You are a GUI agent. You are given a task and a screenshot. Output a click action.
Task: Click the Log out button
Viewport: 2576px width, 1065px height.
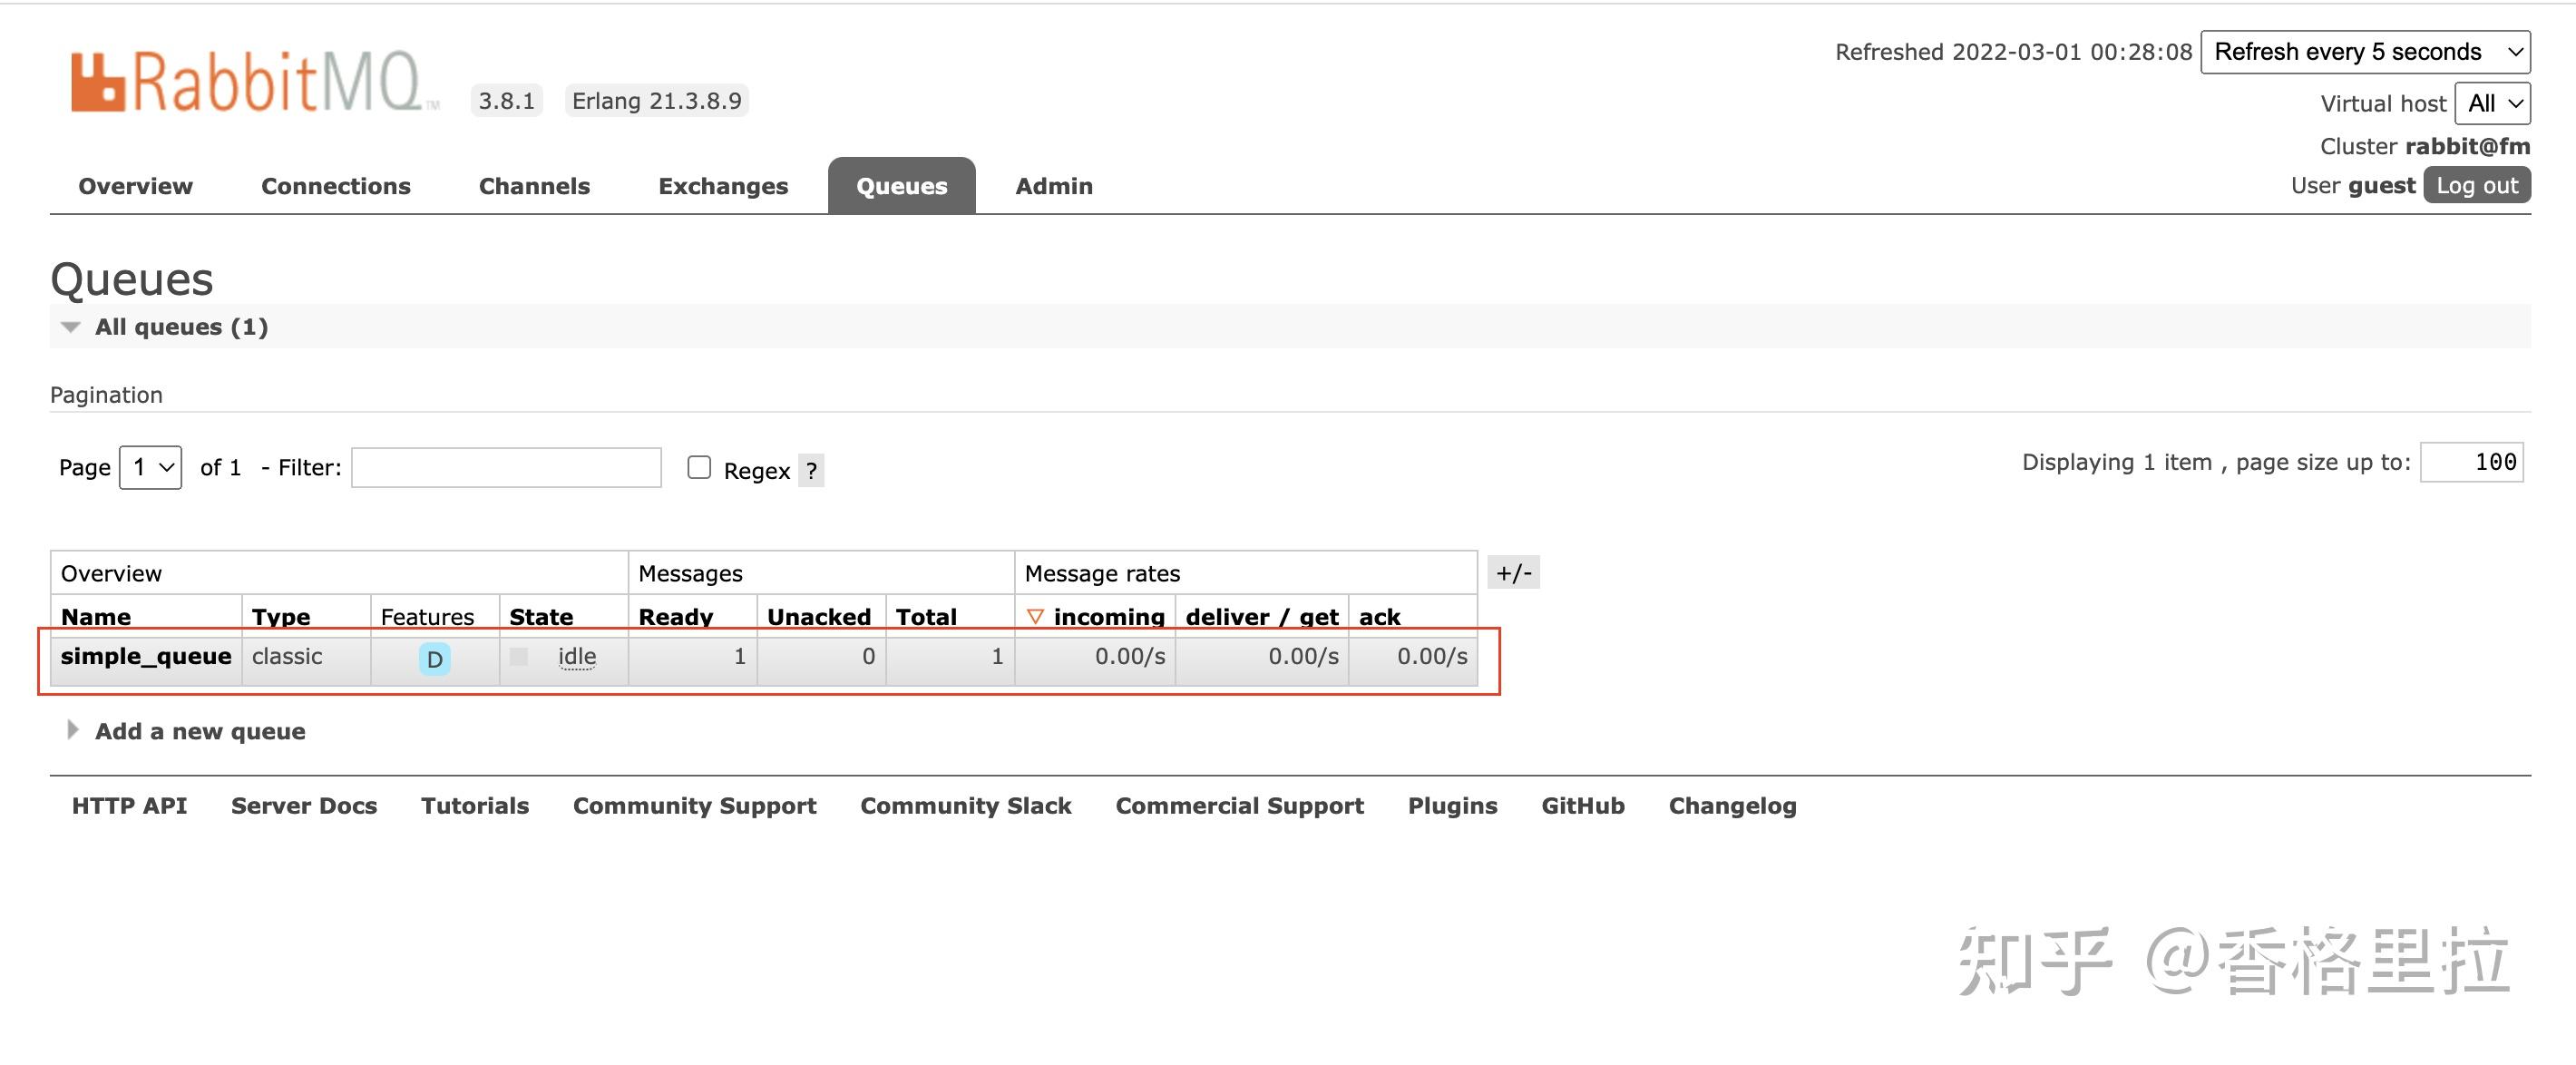point(2476,185)
